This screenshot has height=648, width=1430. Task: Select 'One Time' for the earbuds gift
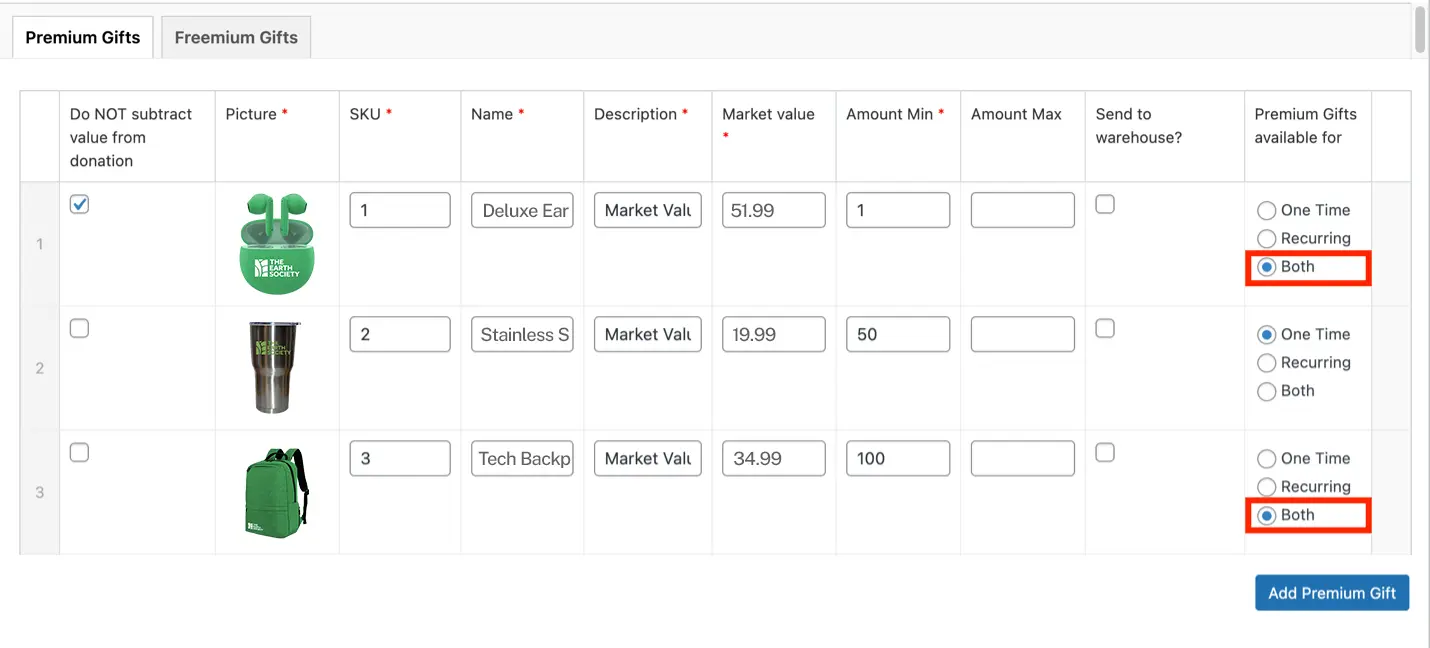1267,210
